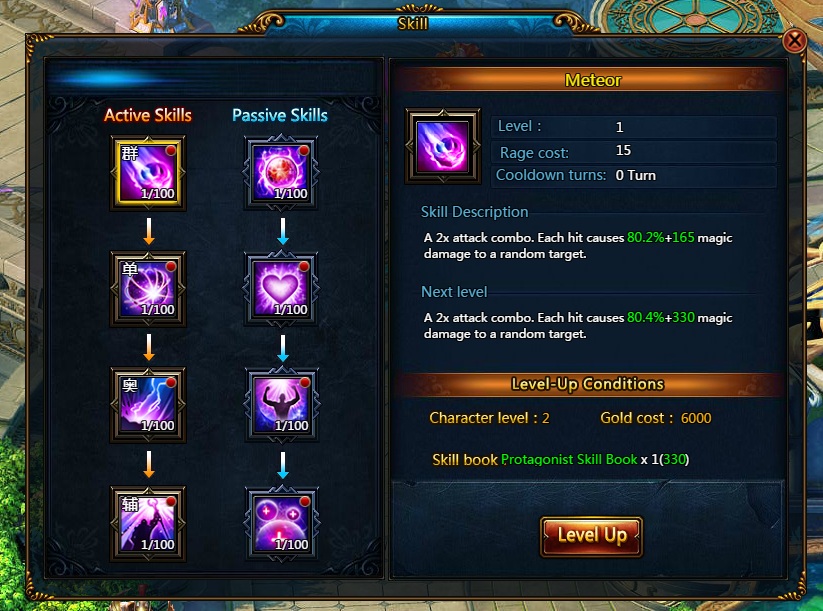Pick the purple heart passive skill icon
The width and height of the screenshot is (823, 611).
coord(281,289)
